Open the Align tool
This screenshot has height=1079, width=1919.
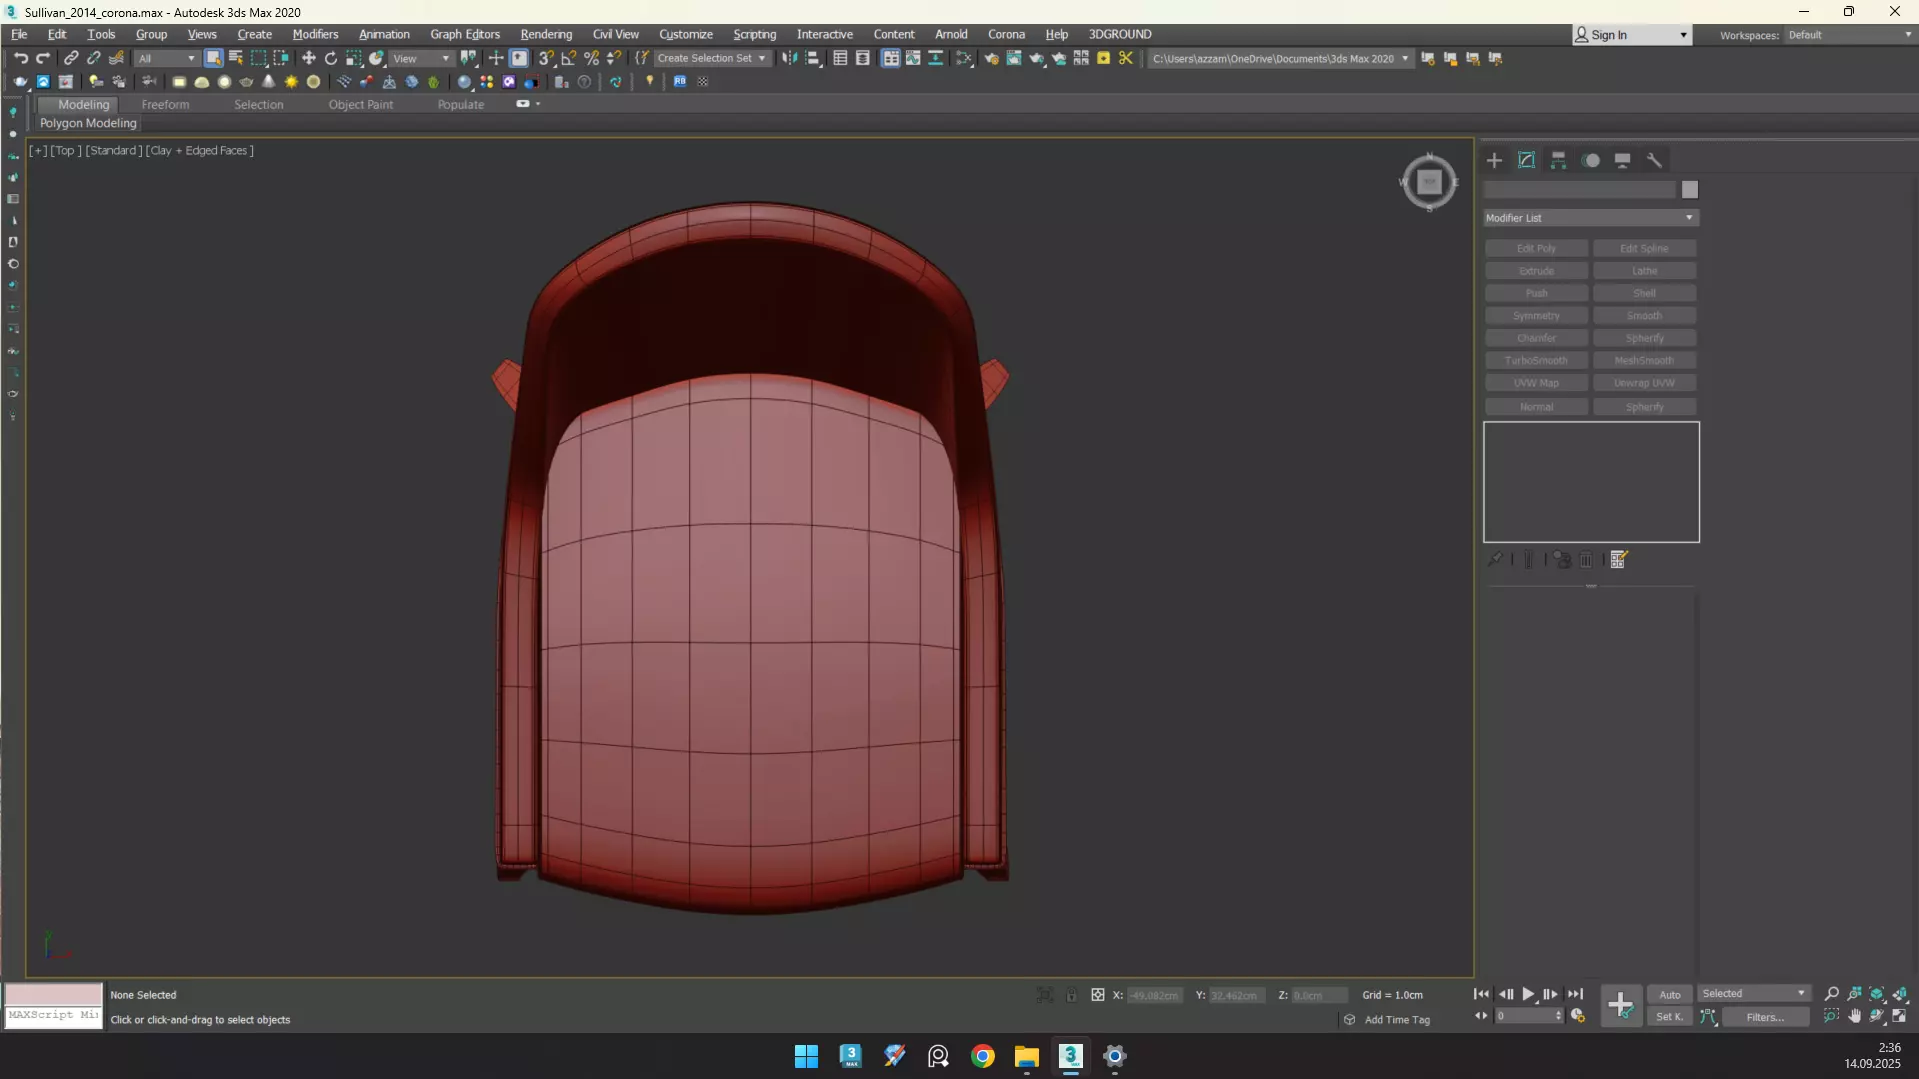[813, 58]
